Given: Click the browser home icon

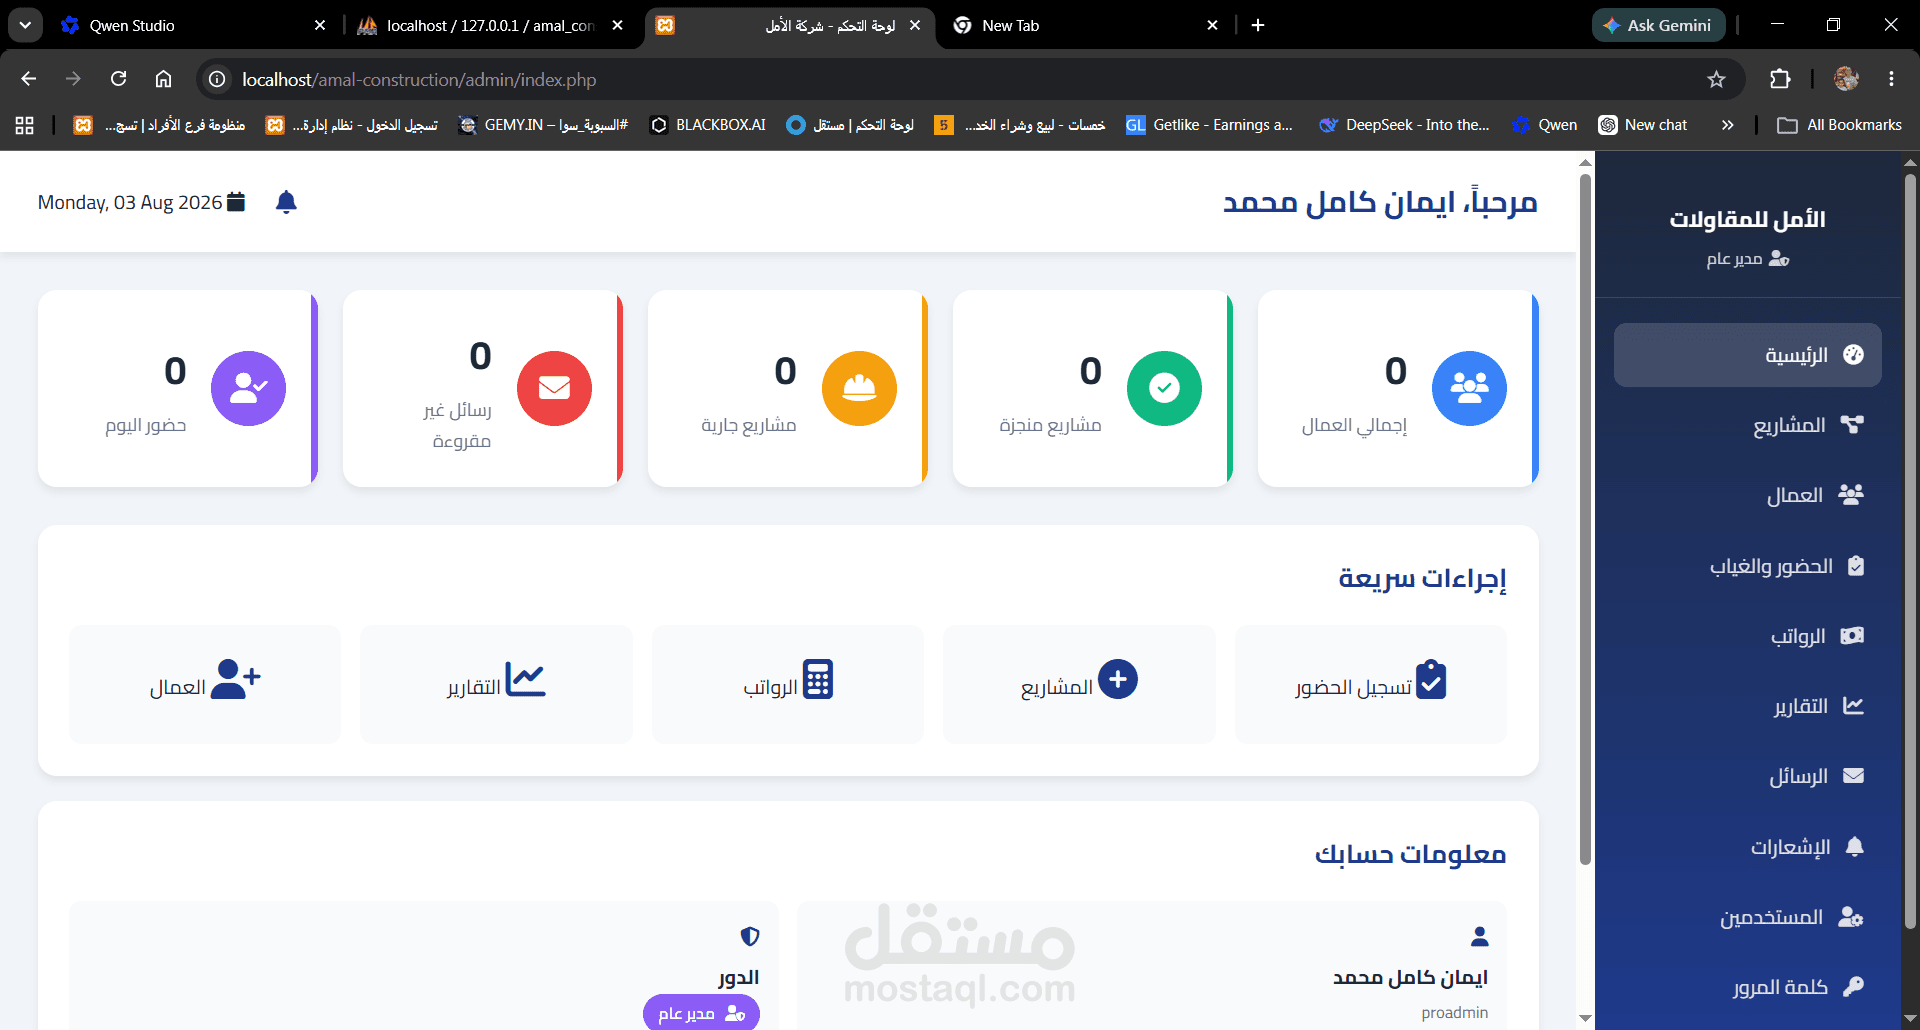Looking at the screenshot, I should pyautogui.click(x=163, y=79).
